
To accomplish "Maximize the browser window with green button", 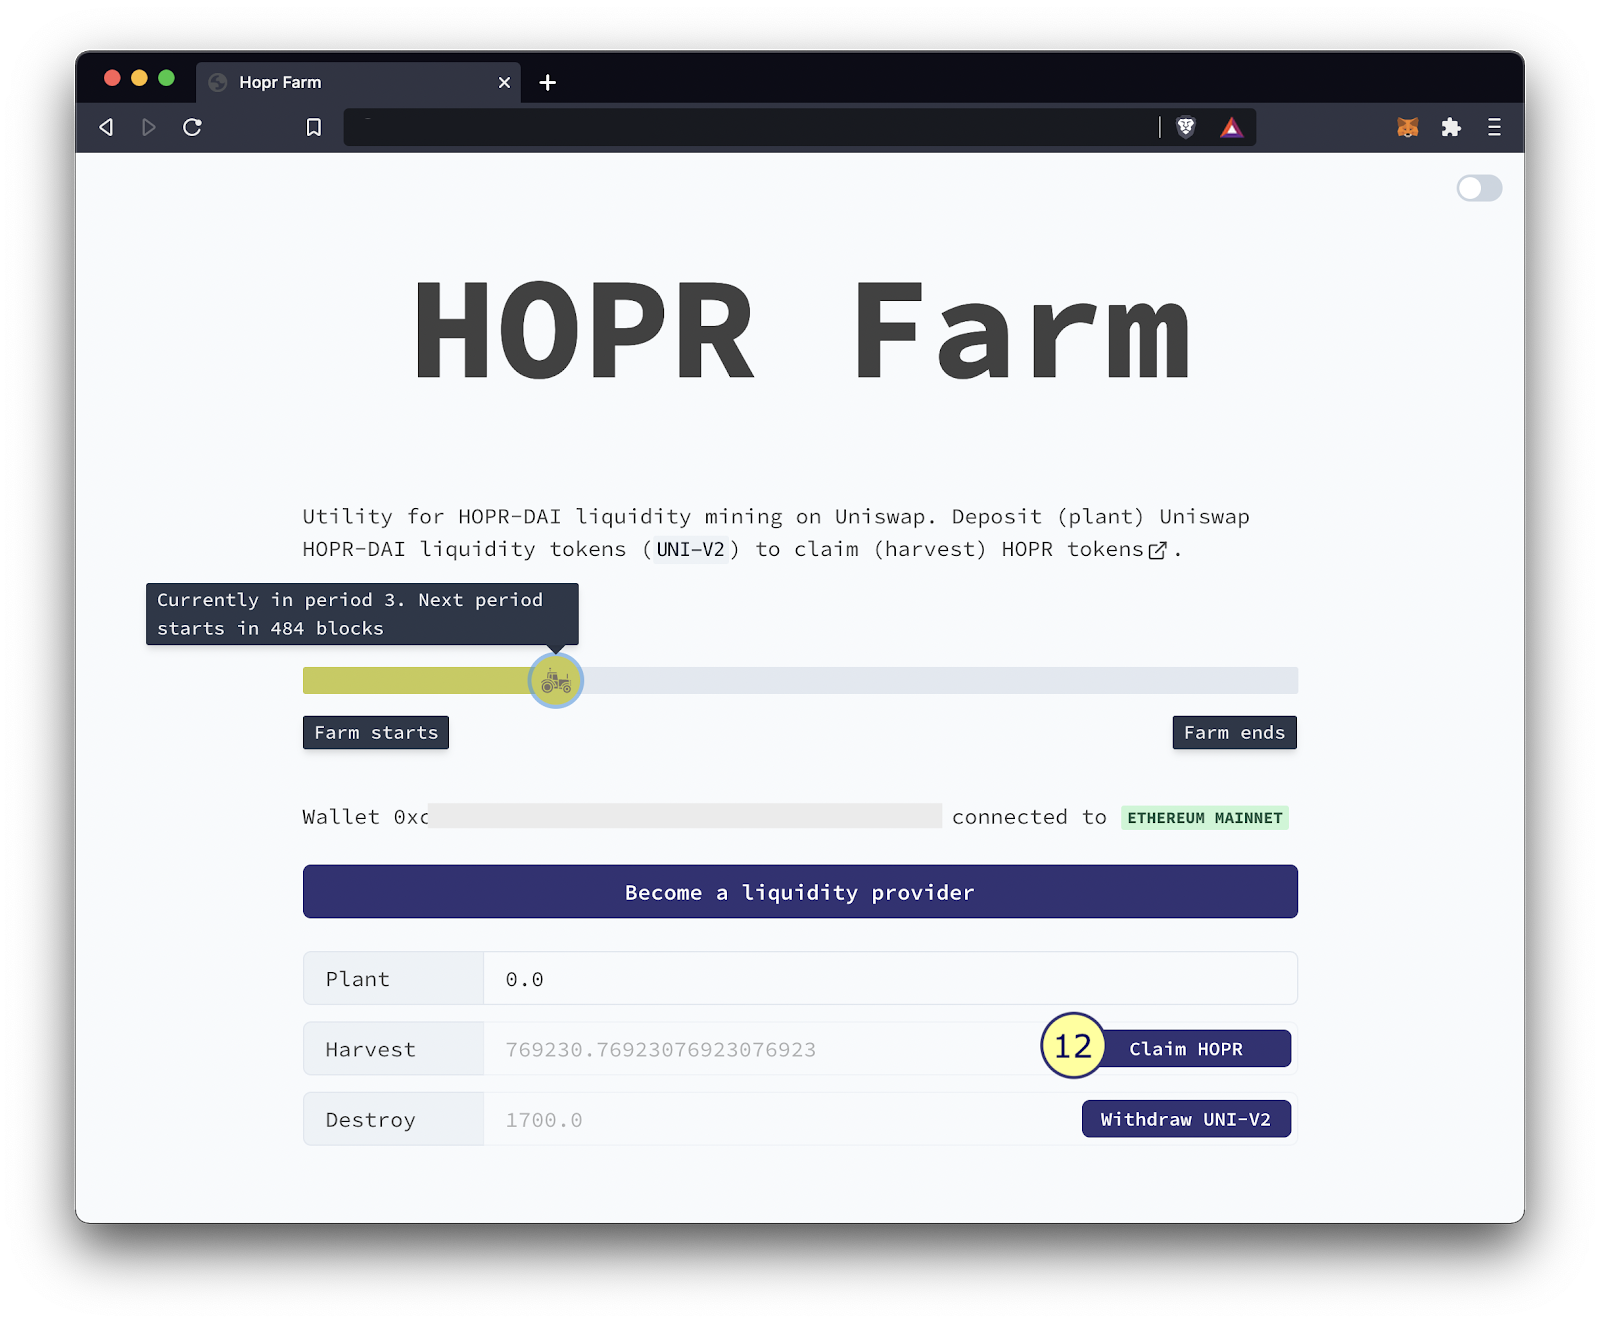I will pos(166,78).
